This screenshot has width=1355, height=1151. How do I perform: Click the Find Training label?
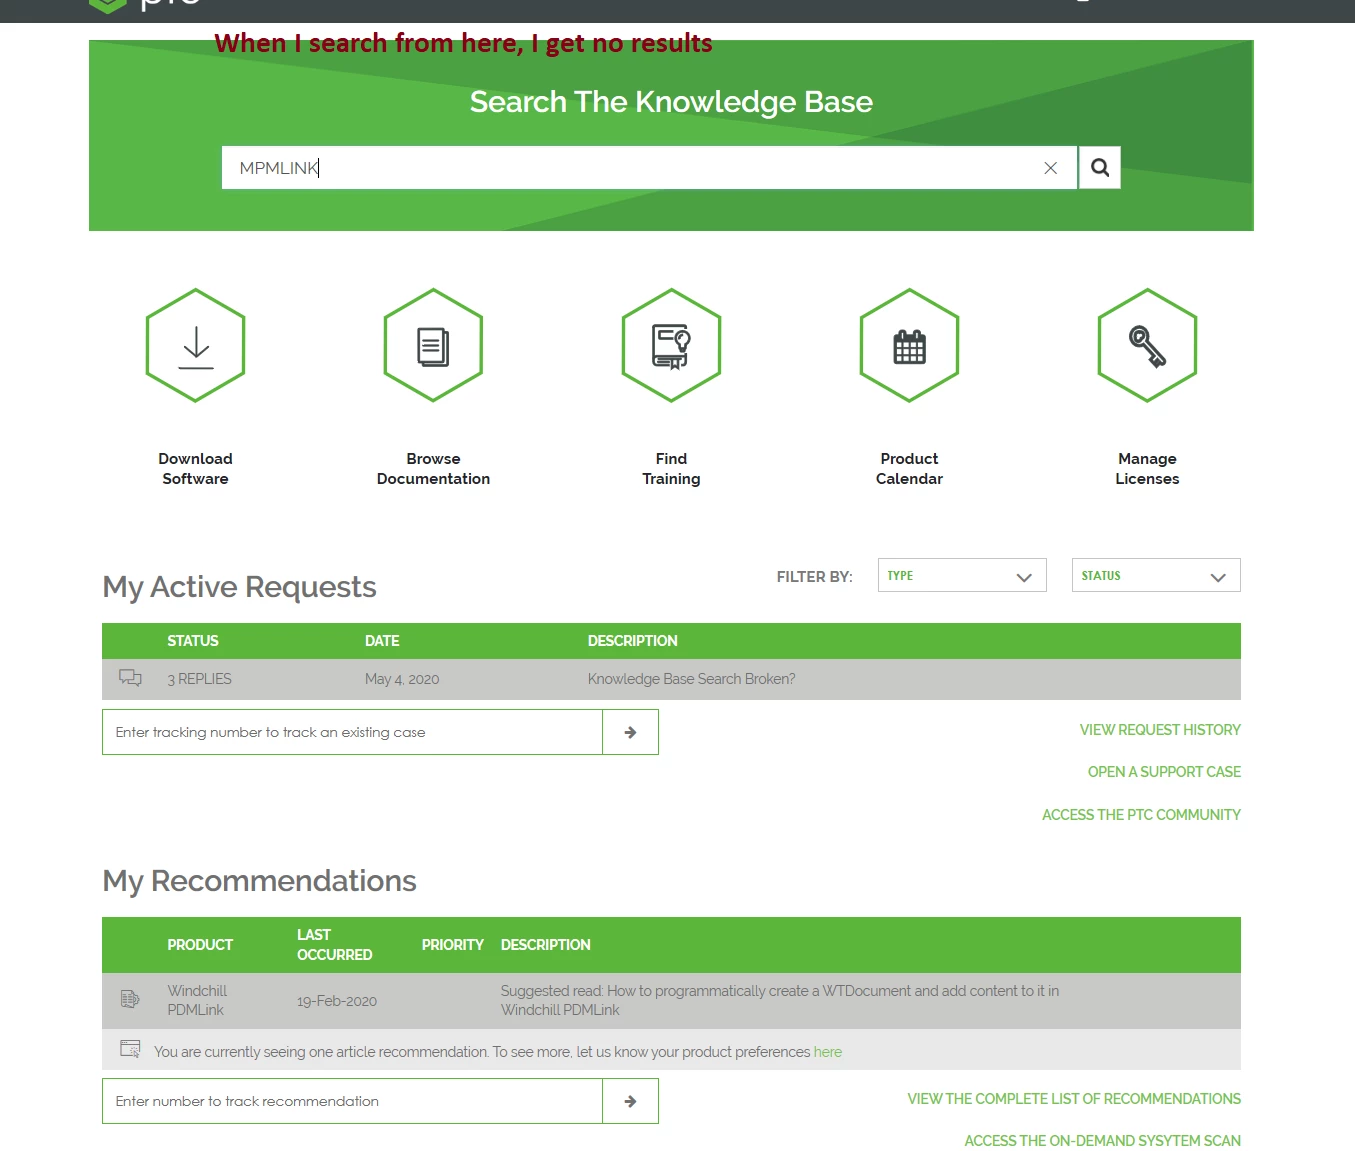671,469
